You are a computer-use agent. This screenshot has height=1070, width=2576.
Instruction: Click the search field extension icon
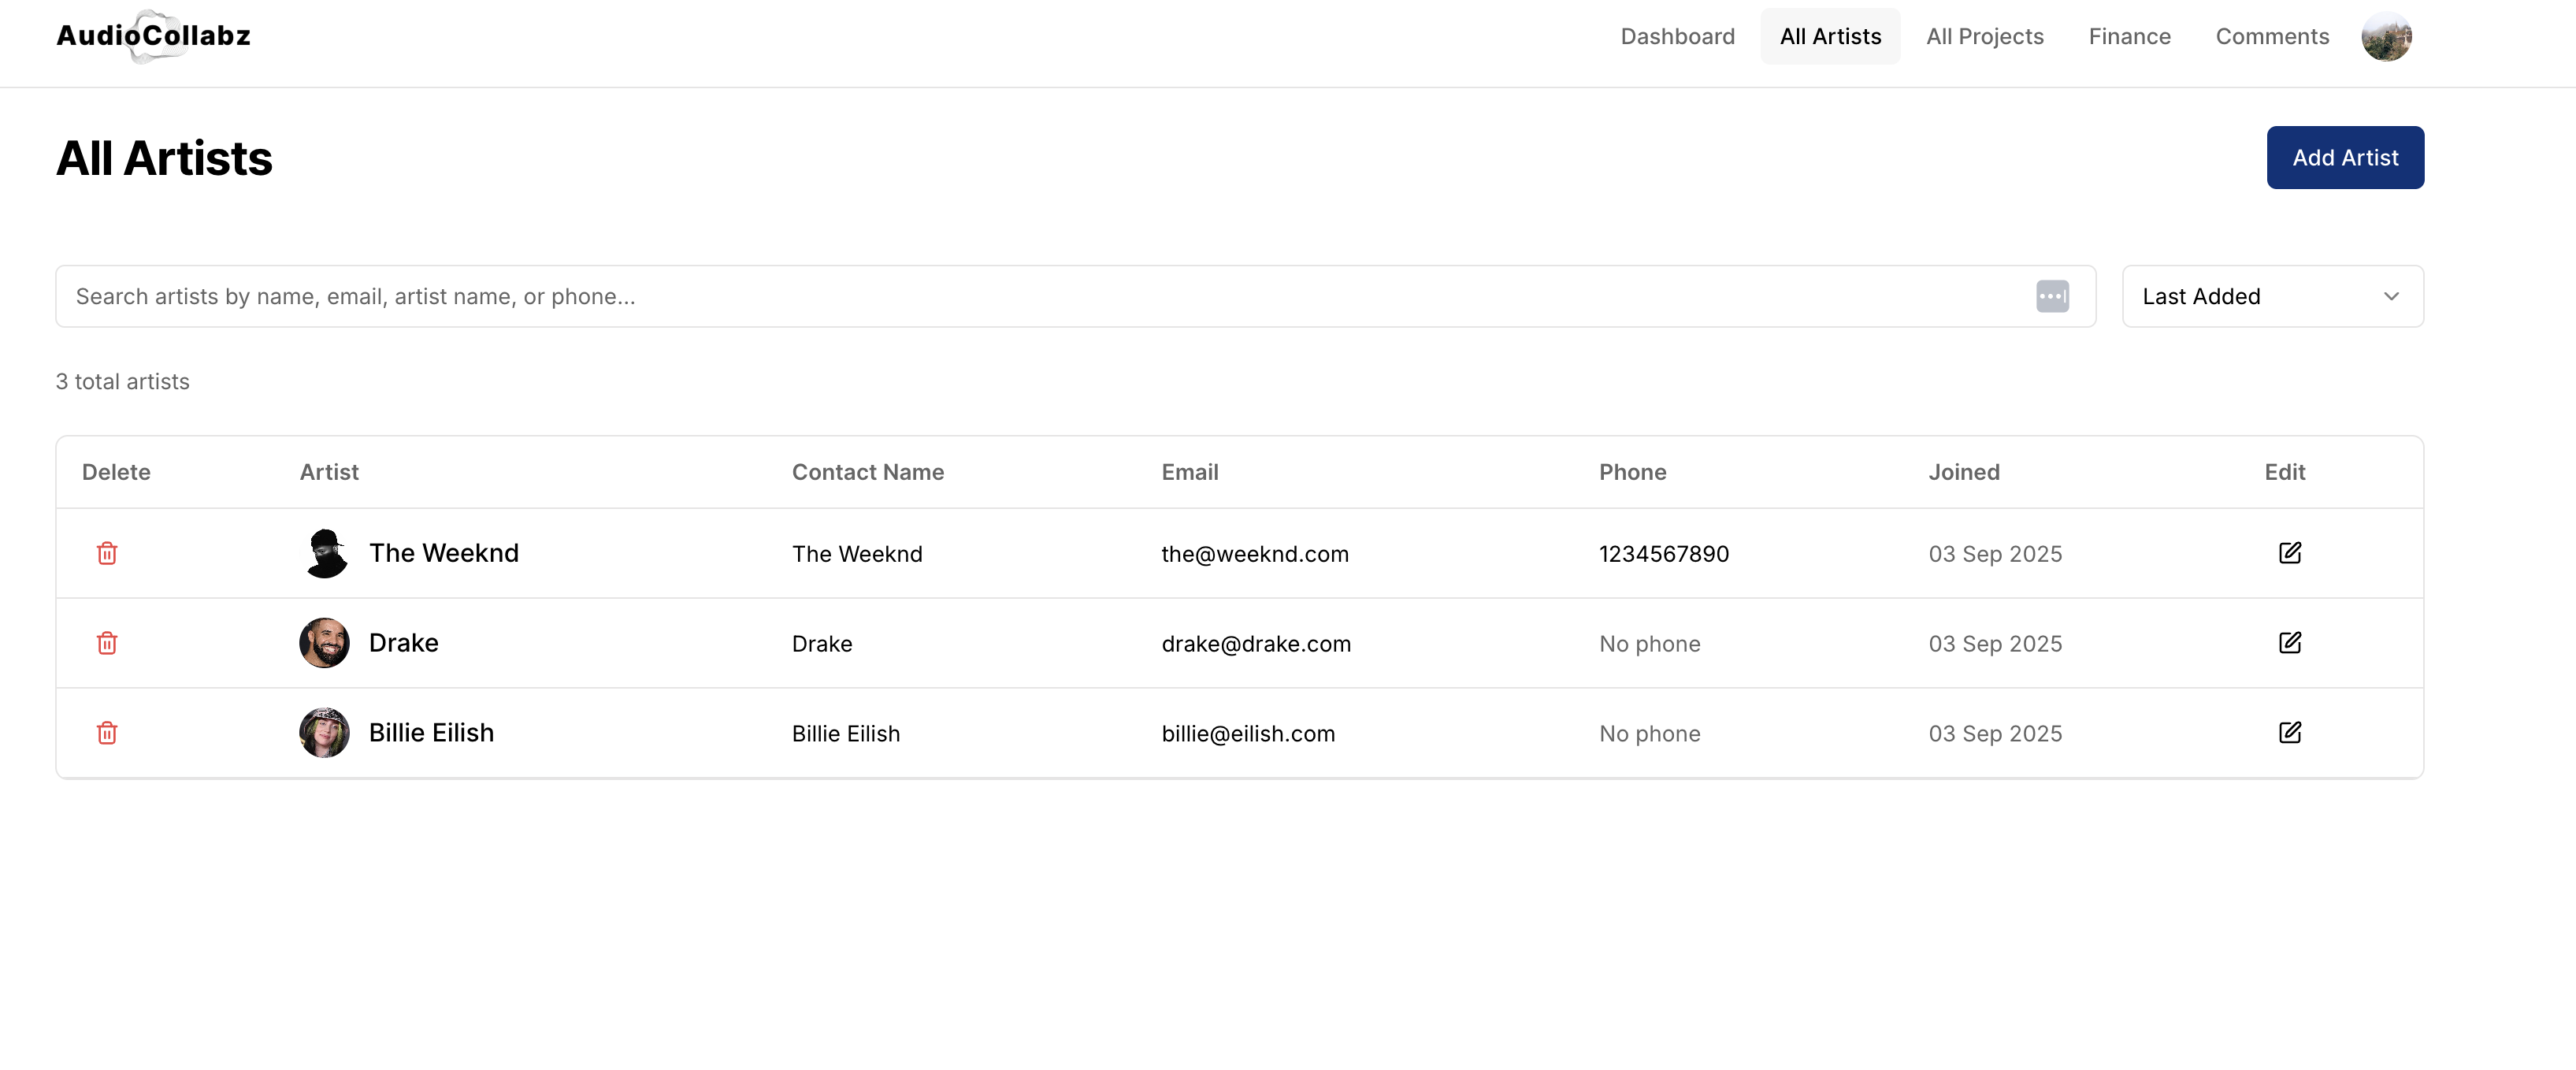point(2052,296)
